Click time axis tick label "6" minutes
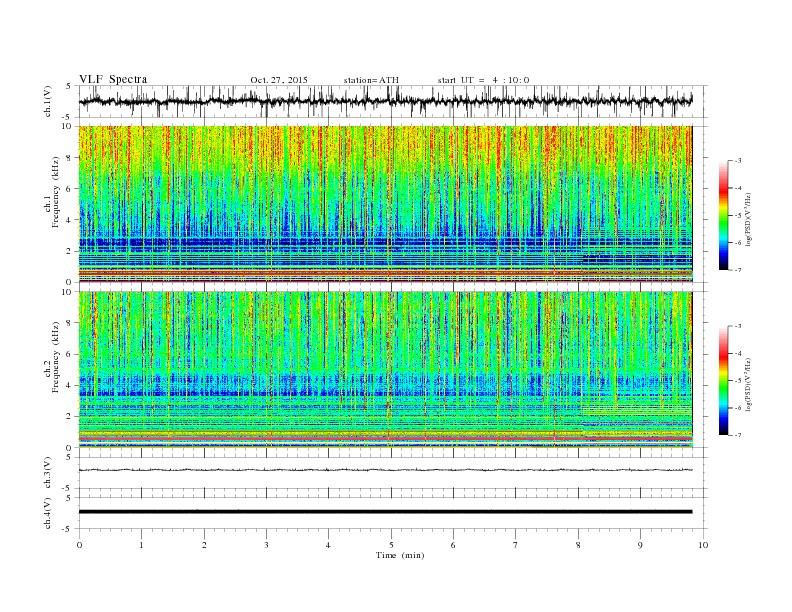Image resolution: width=792 pixels, height=612 pixels. pos(453,545)
